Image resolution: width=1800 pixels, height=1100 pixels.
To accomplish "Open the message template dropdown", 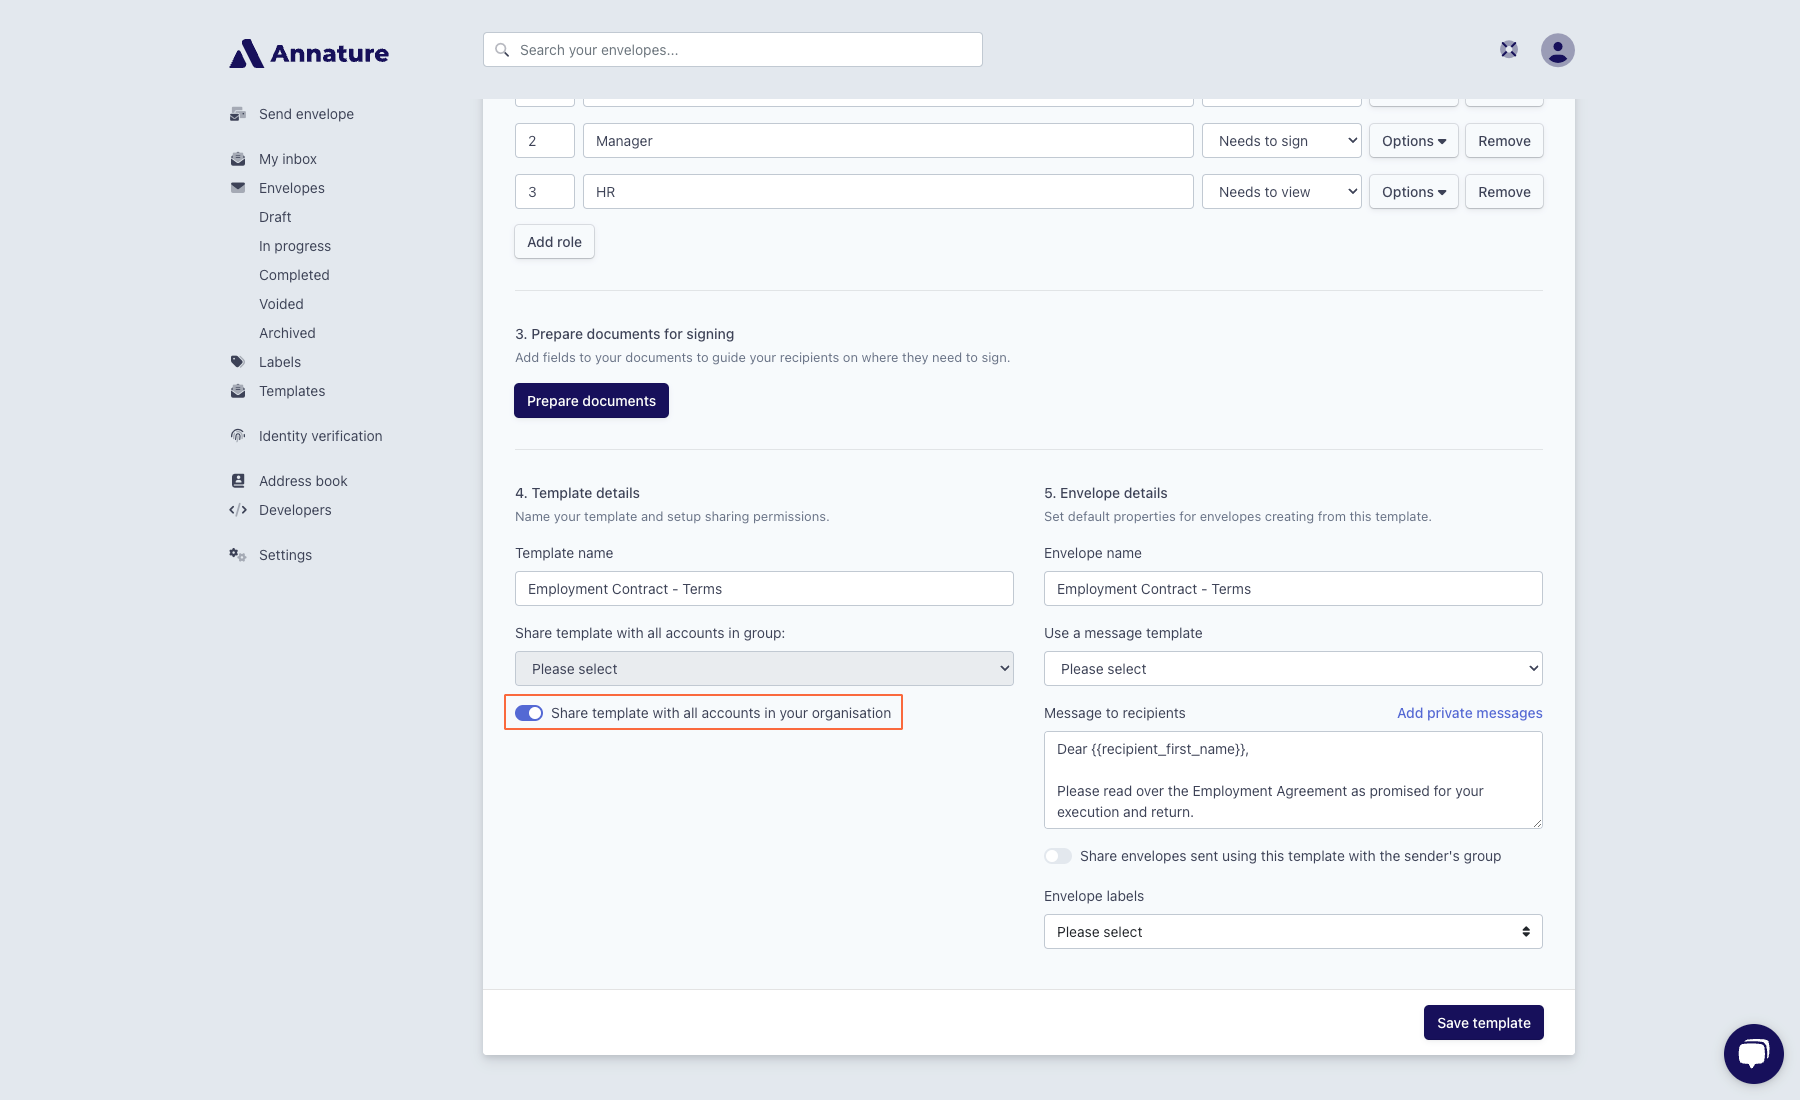I will [1292, 669].
